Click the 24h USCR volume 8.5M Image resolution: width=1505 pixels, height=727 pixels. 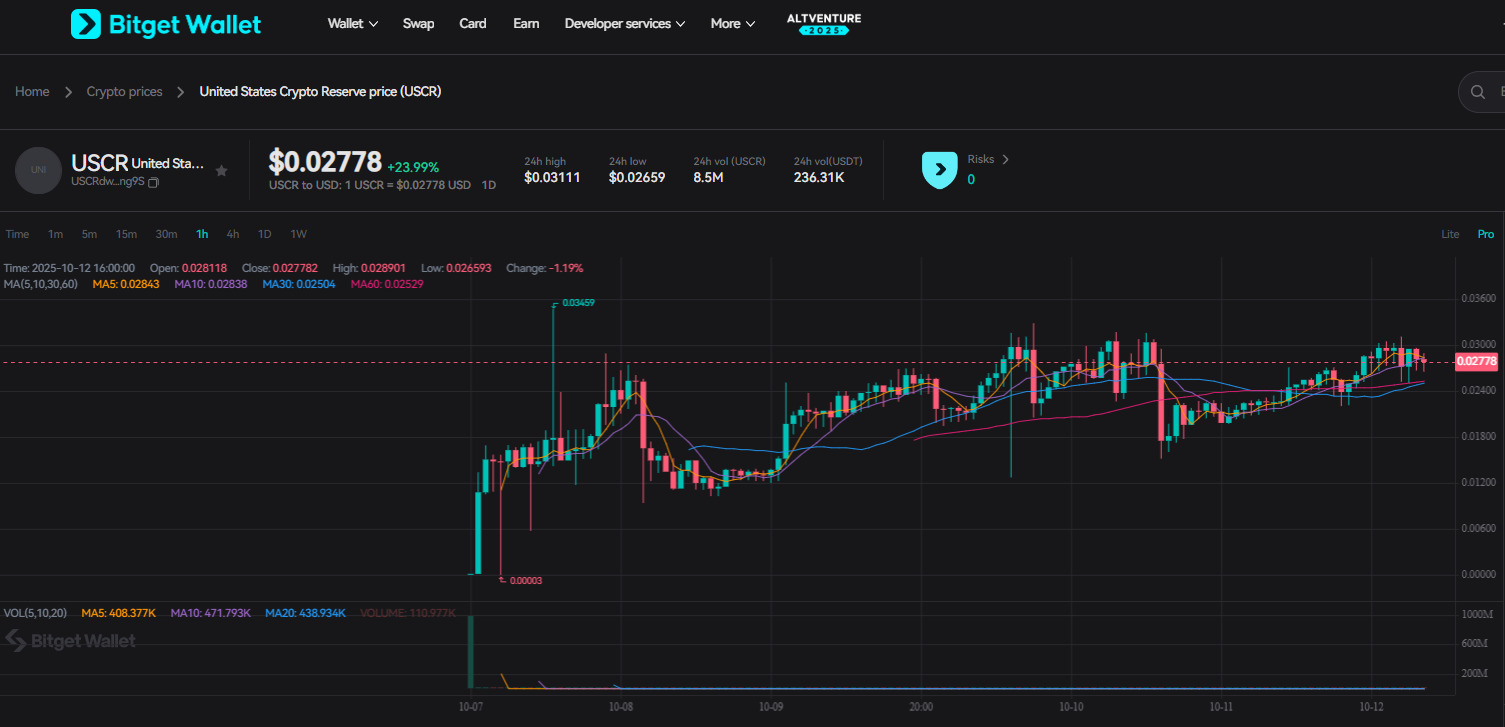[709, 178]
